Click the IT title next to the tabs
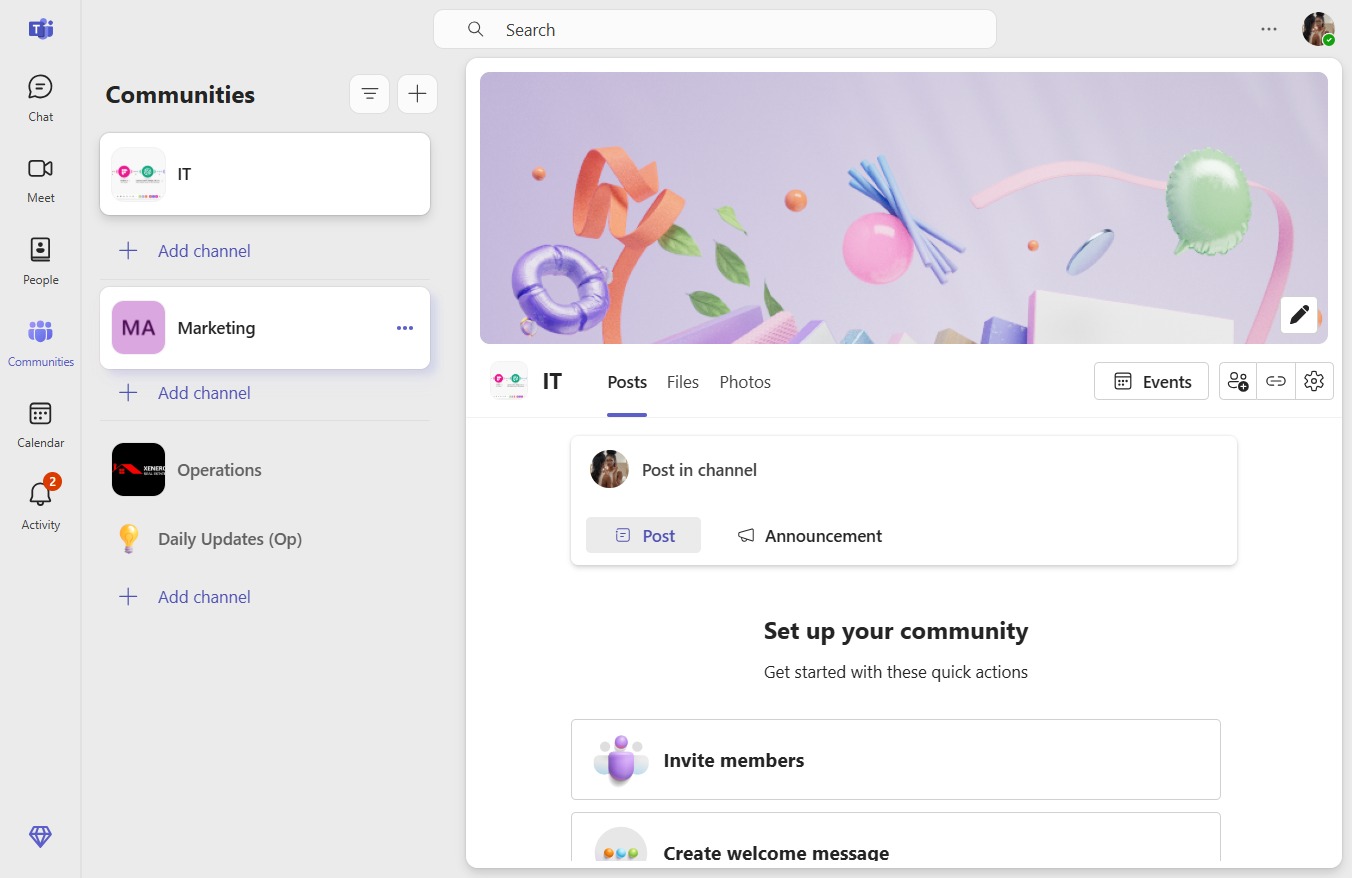Image resolution: width=1352 pixels, height=878 pixels. 552,381
